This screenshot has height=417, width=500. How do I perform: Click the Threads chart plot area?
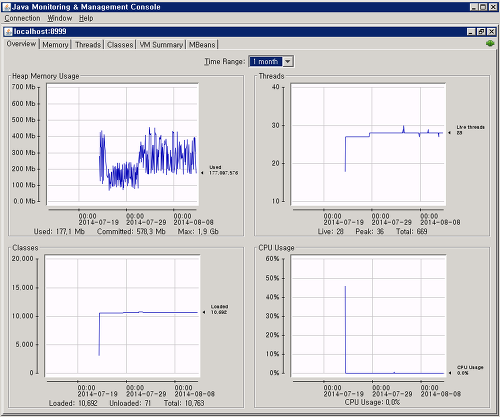pyautogui.click(x=368, y=144)
